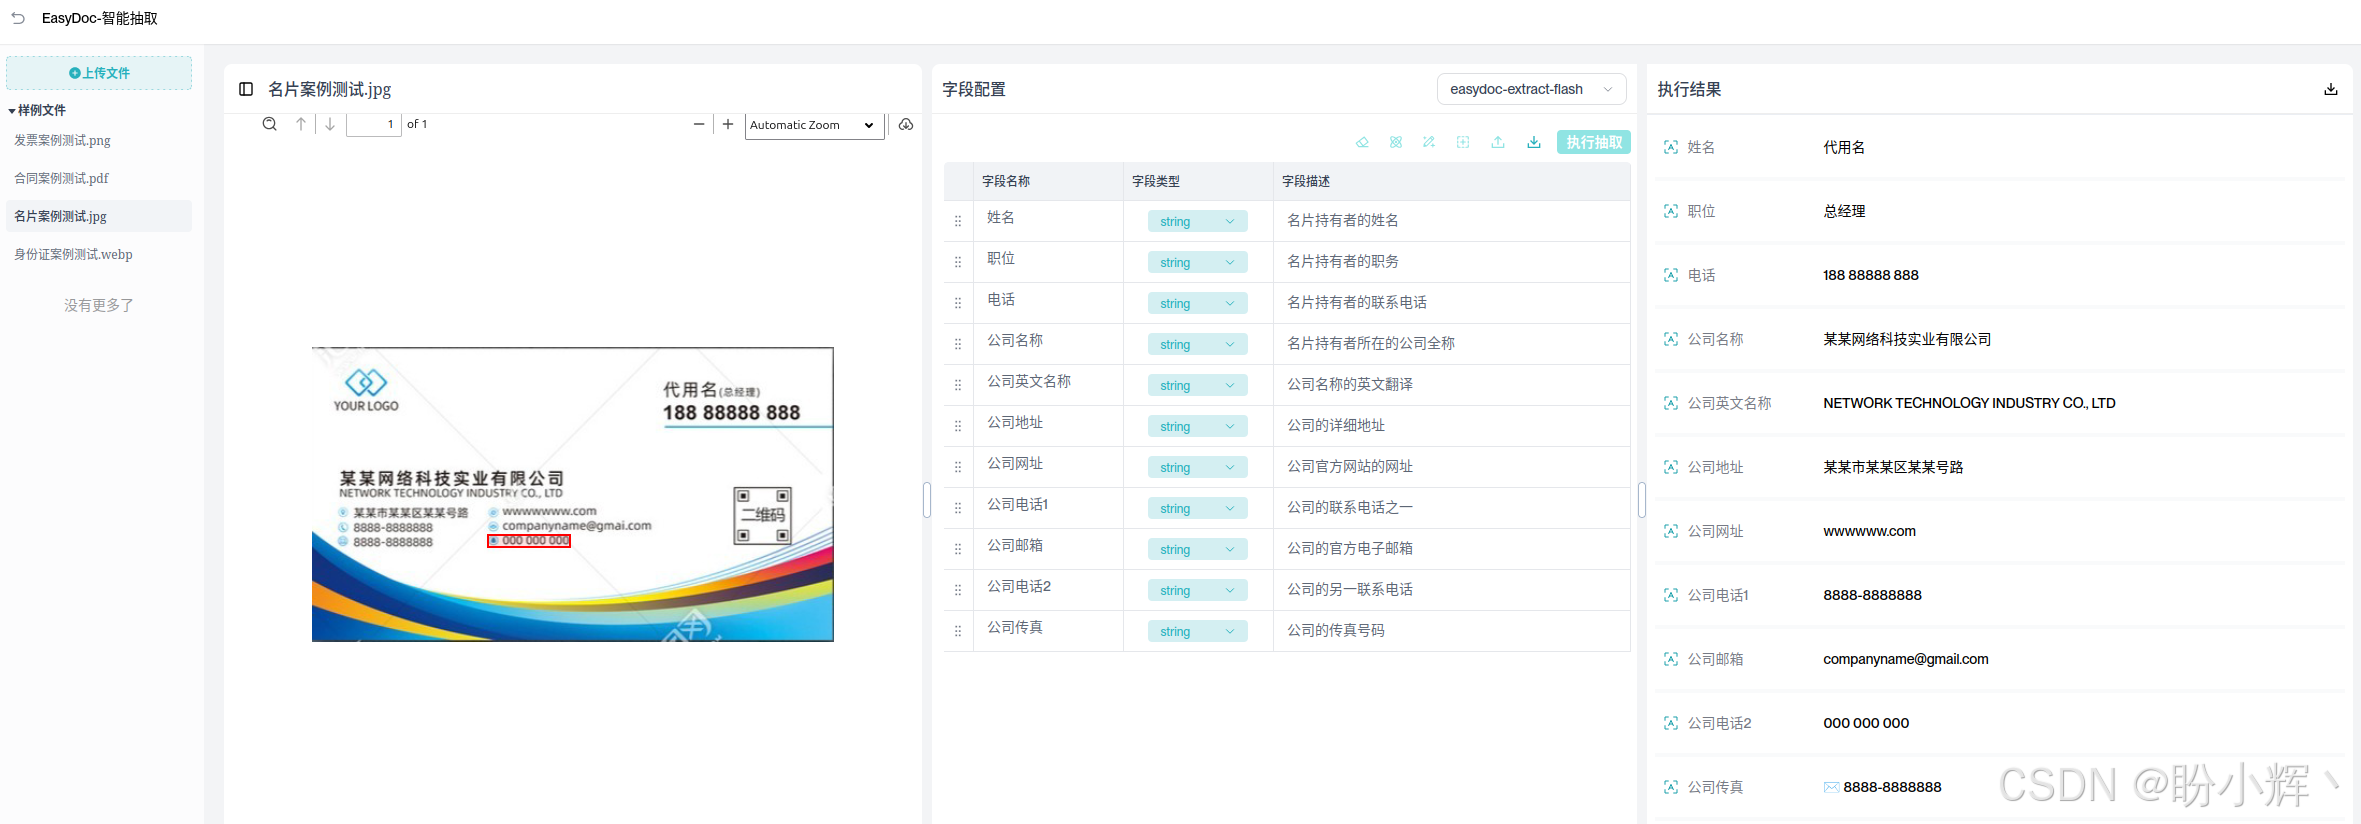Open the type dropdown for 公司英文名称 row
Screen dimensions: 2361x824
click(x=1197, y=385)
